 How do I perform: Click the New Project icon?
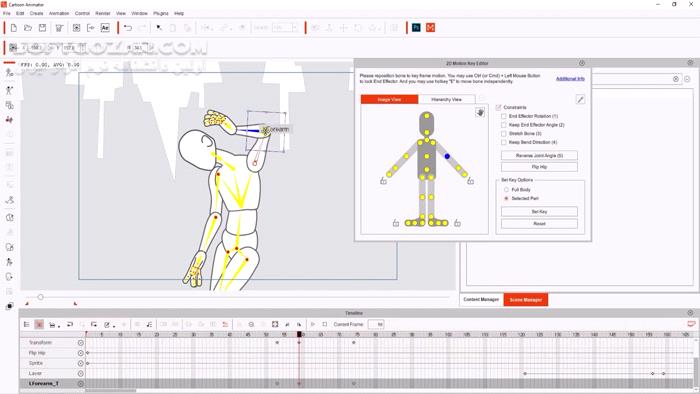point(13,28)
